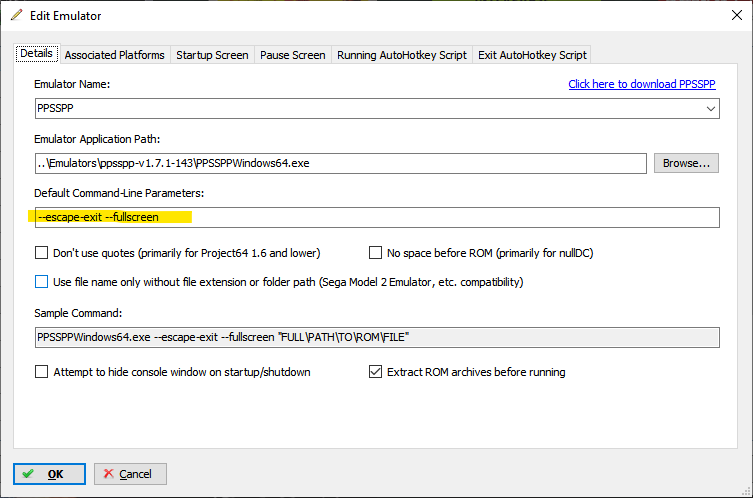Click the Cancel button
The width and height of the screenshot is (753, 498).
click(x=130, y=474)
